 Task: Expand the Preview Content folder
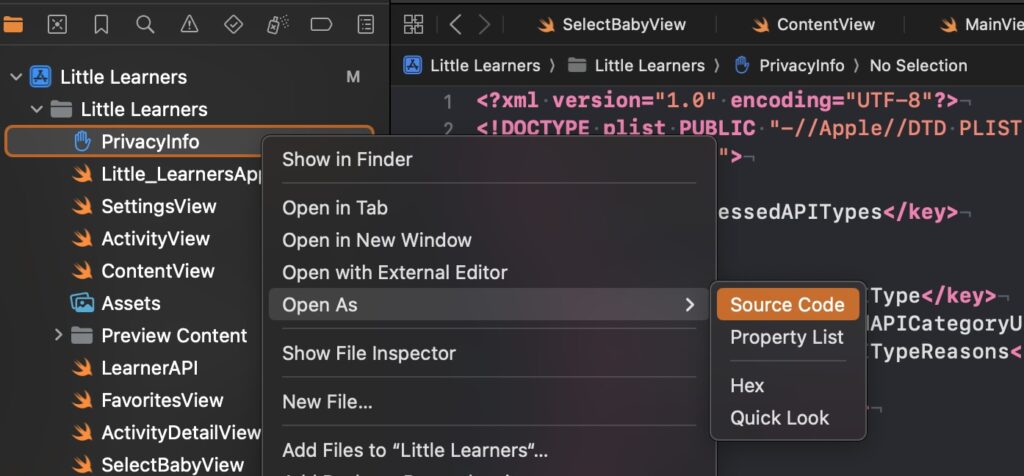pyautogui.click(x=59, y=335)
